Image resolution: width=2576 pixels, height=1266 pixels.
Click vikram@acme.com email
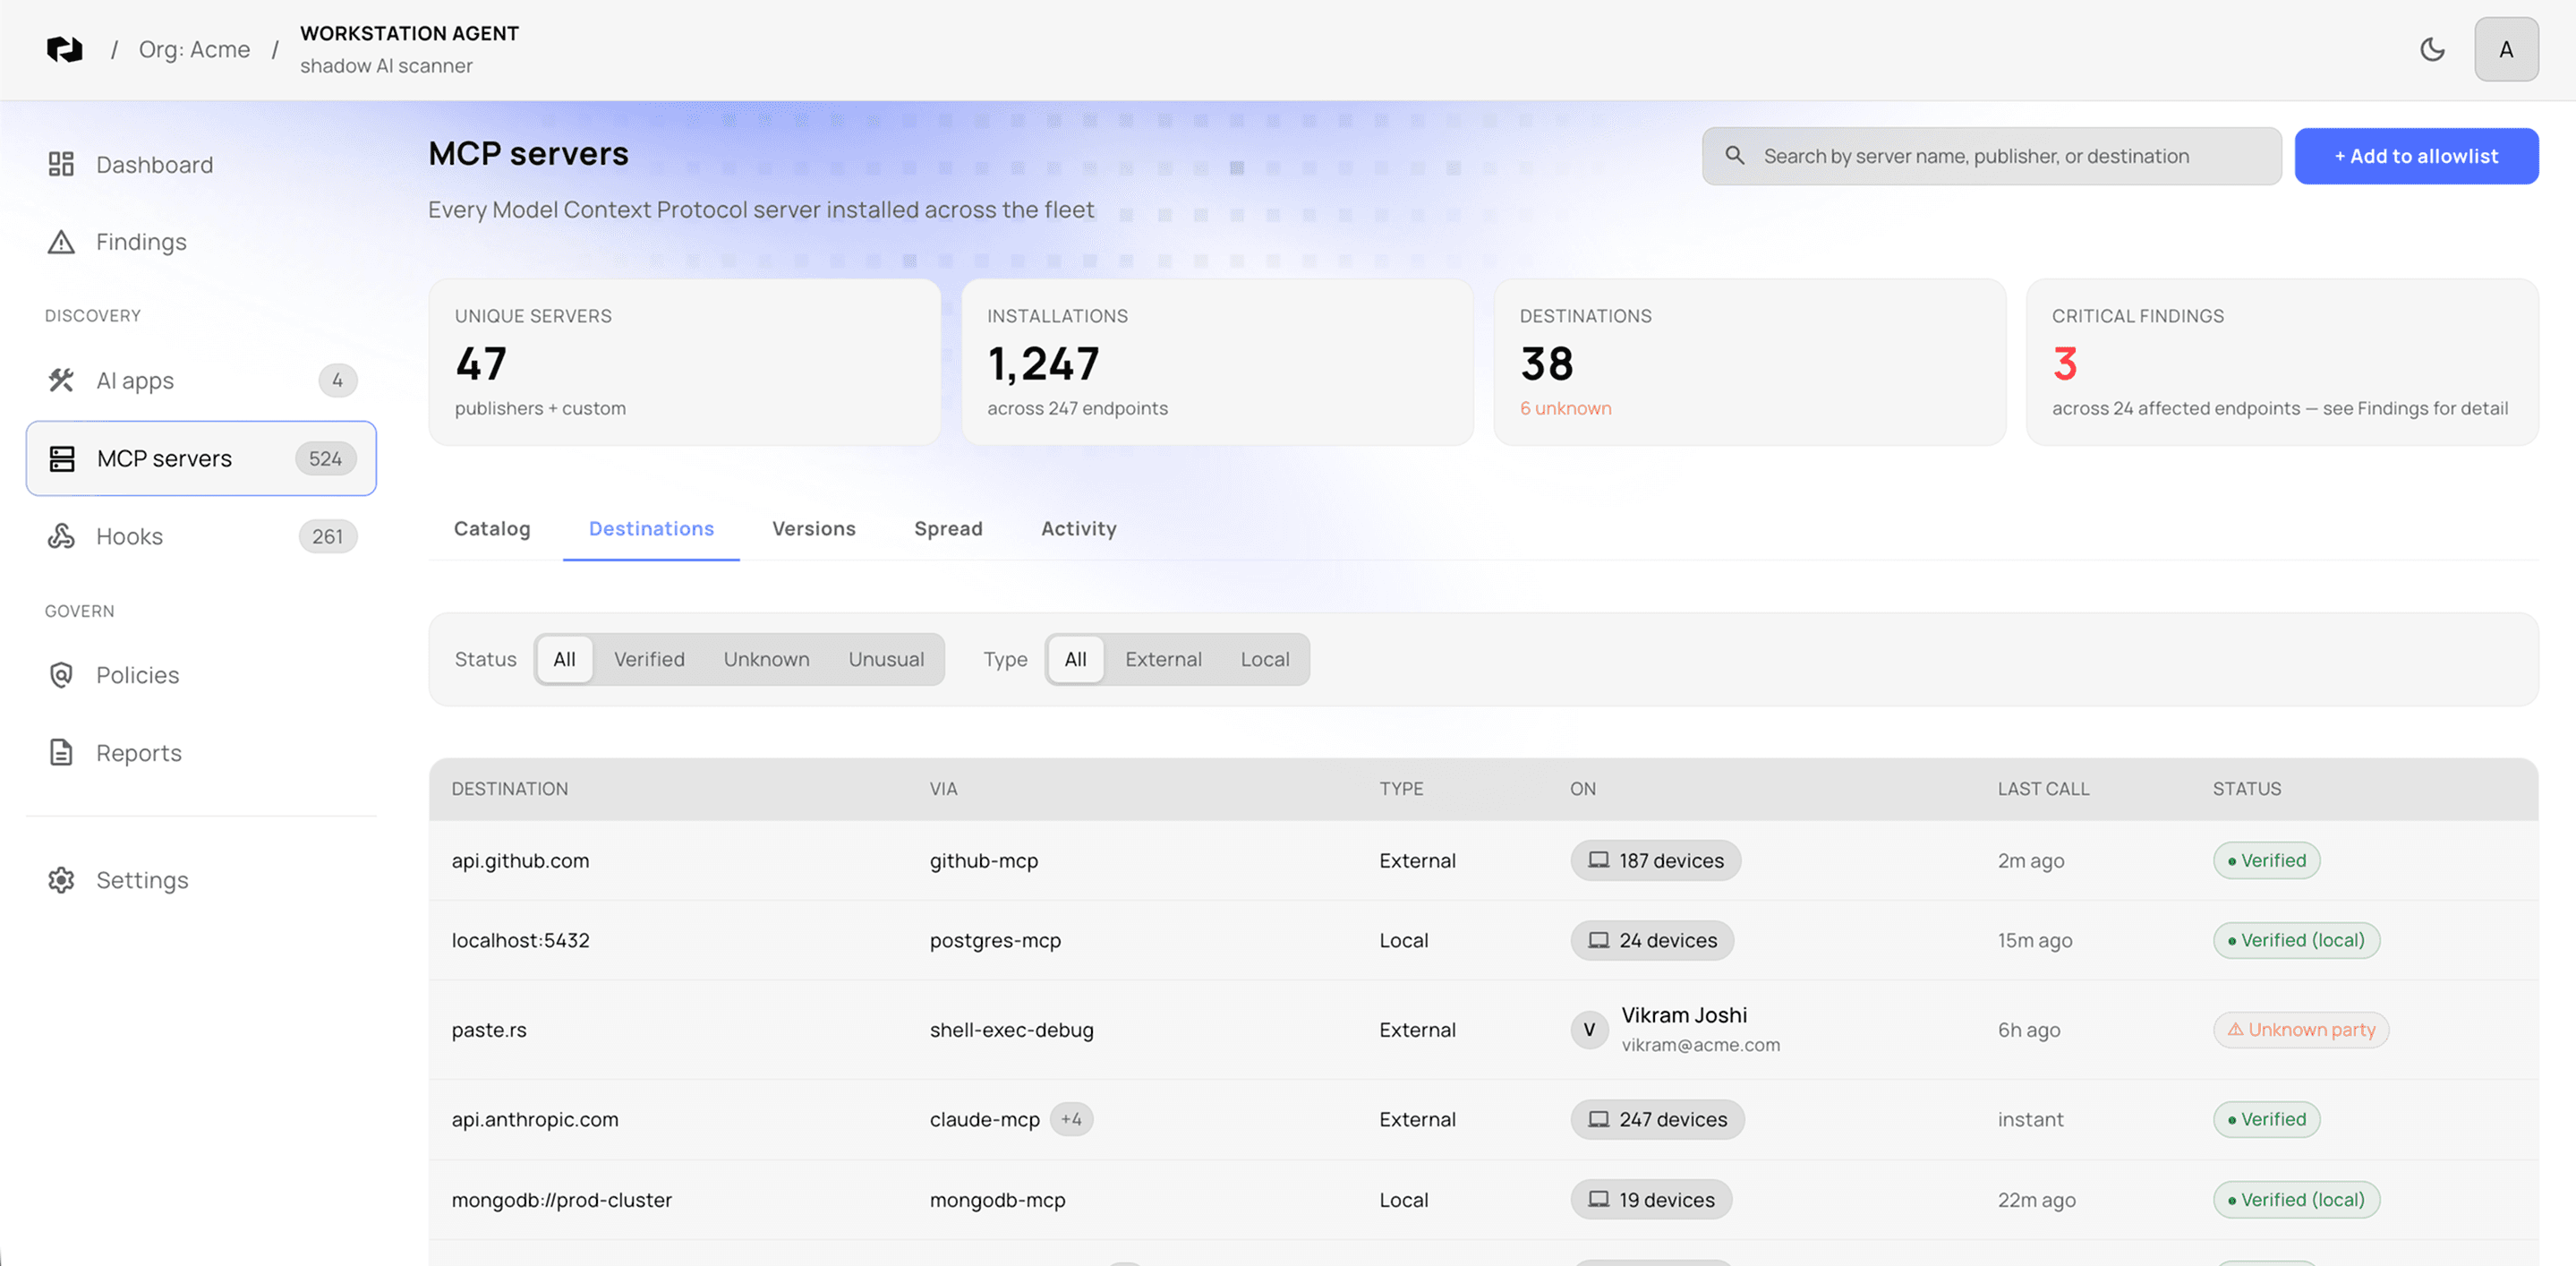pyautogui.click(x=1700, y=1044)
